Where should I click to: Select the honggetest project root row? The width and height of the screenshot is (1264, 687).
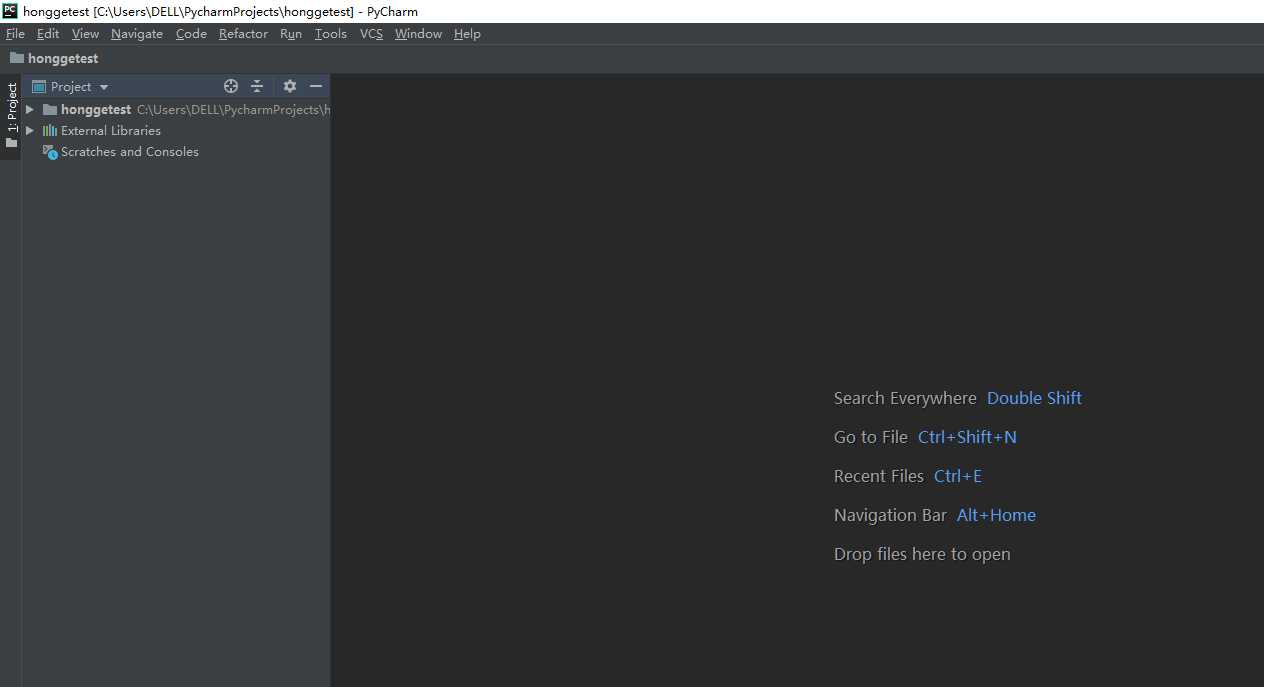pyautogui.click(x=176, y=109)
